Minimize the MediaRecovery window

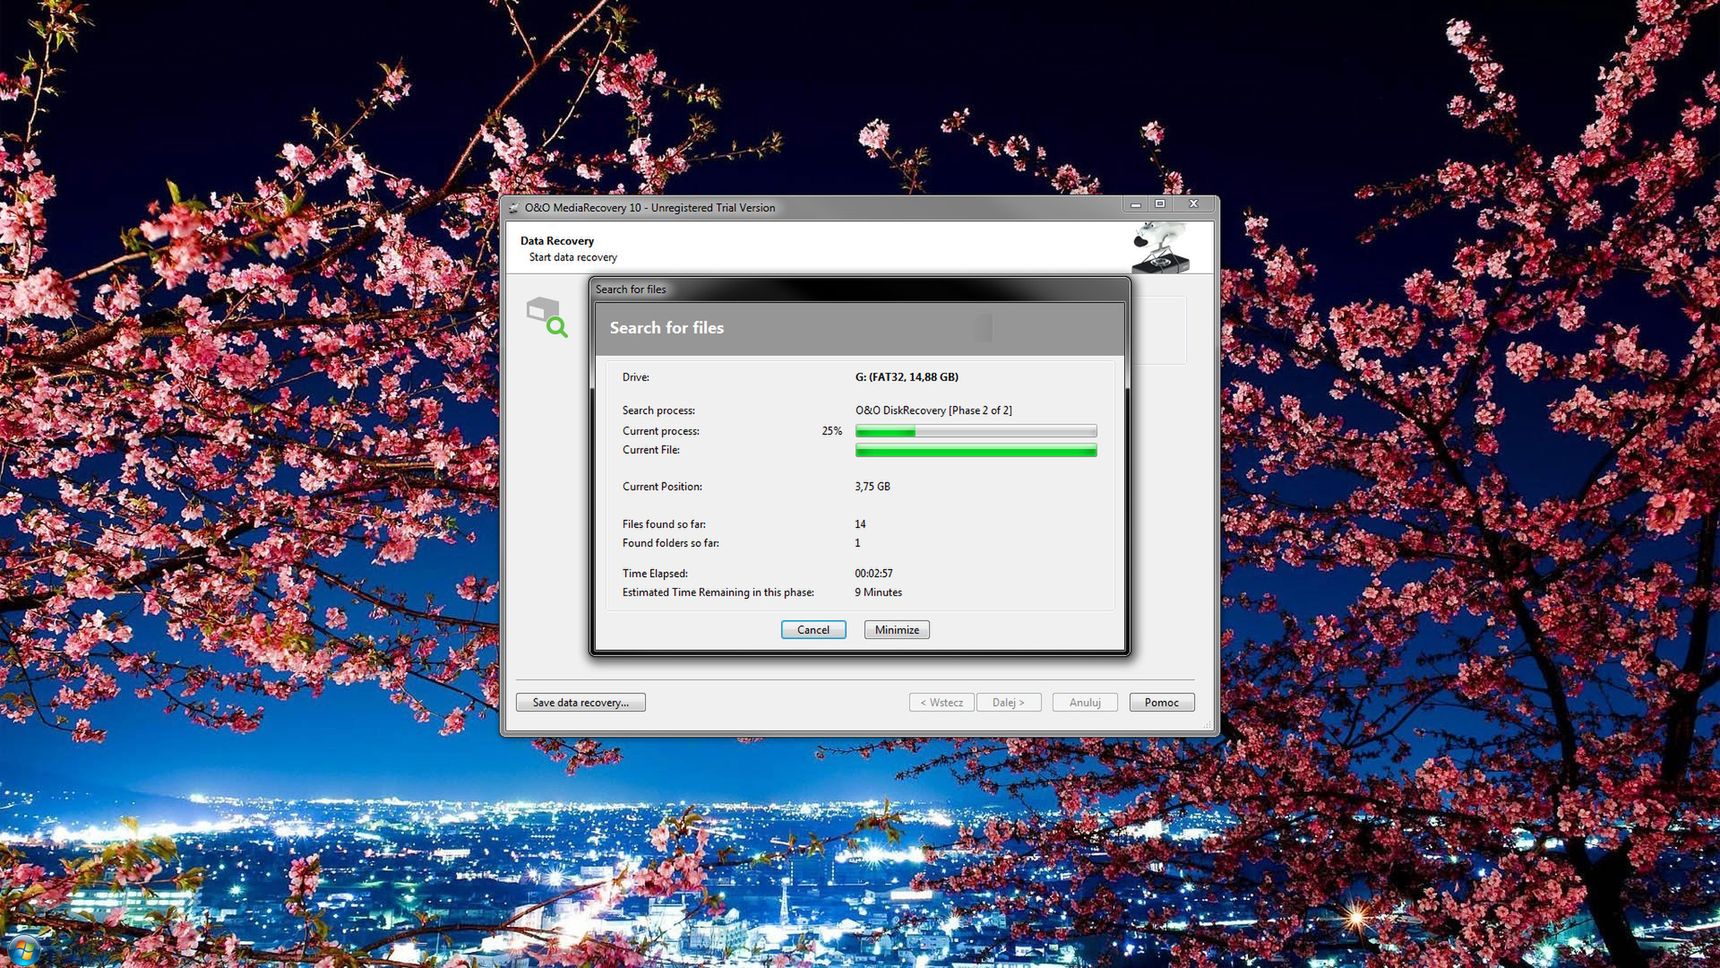(x=1135, y=204)
